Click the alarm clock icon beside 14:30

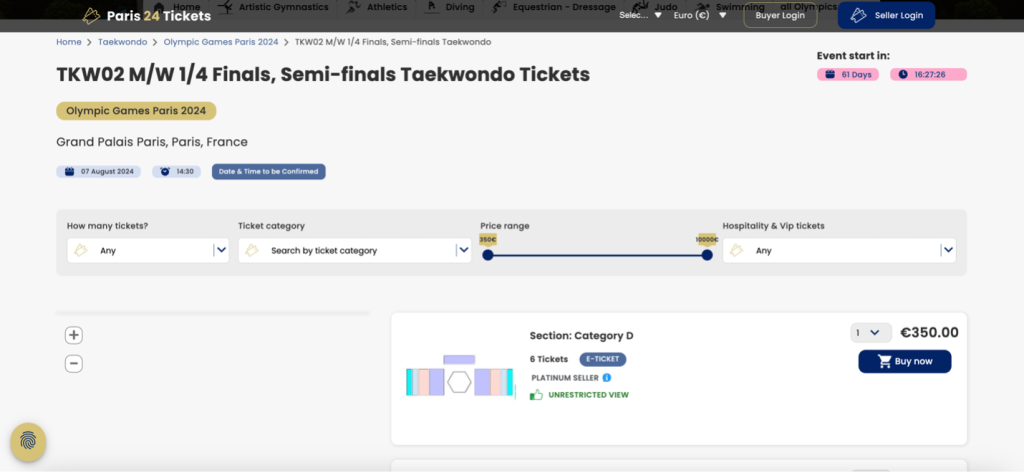[165, 171]
